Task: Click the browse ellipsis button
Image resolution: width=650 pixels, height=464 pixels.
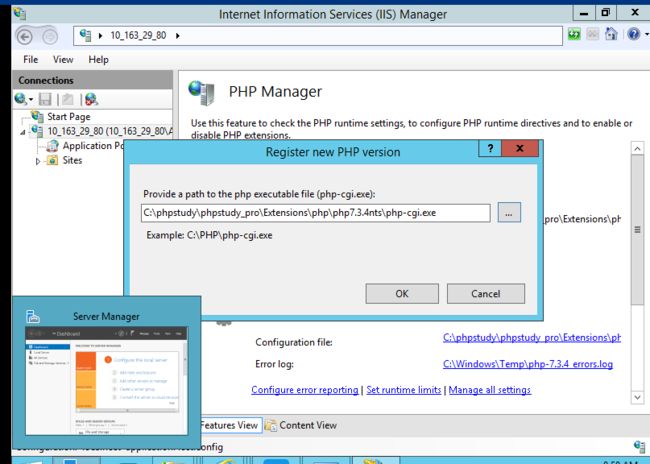Action: 509,213
